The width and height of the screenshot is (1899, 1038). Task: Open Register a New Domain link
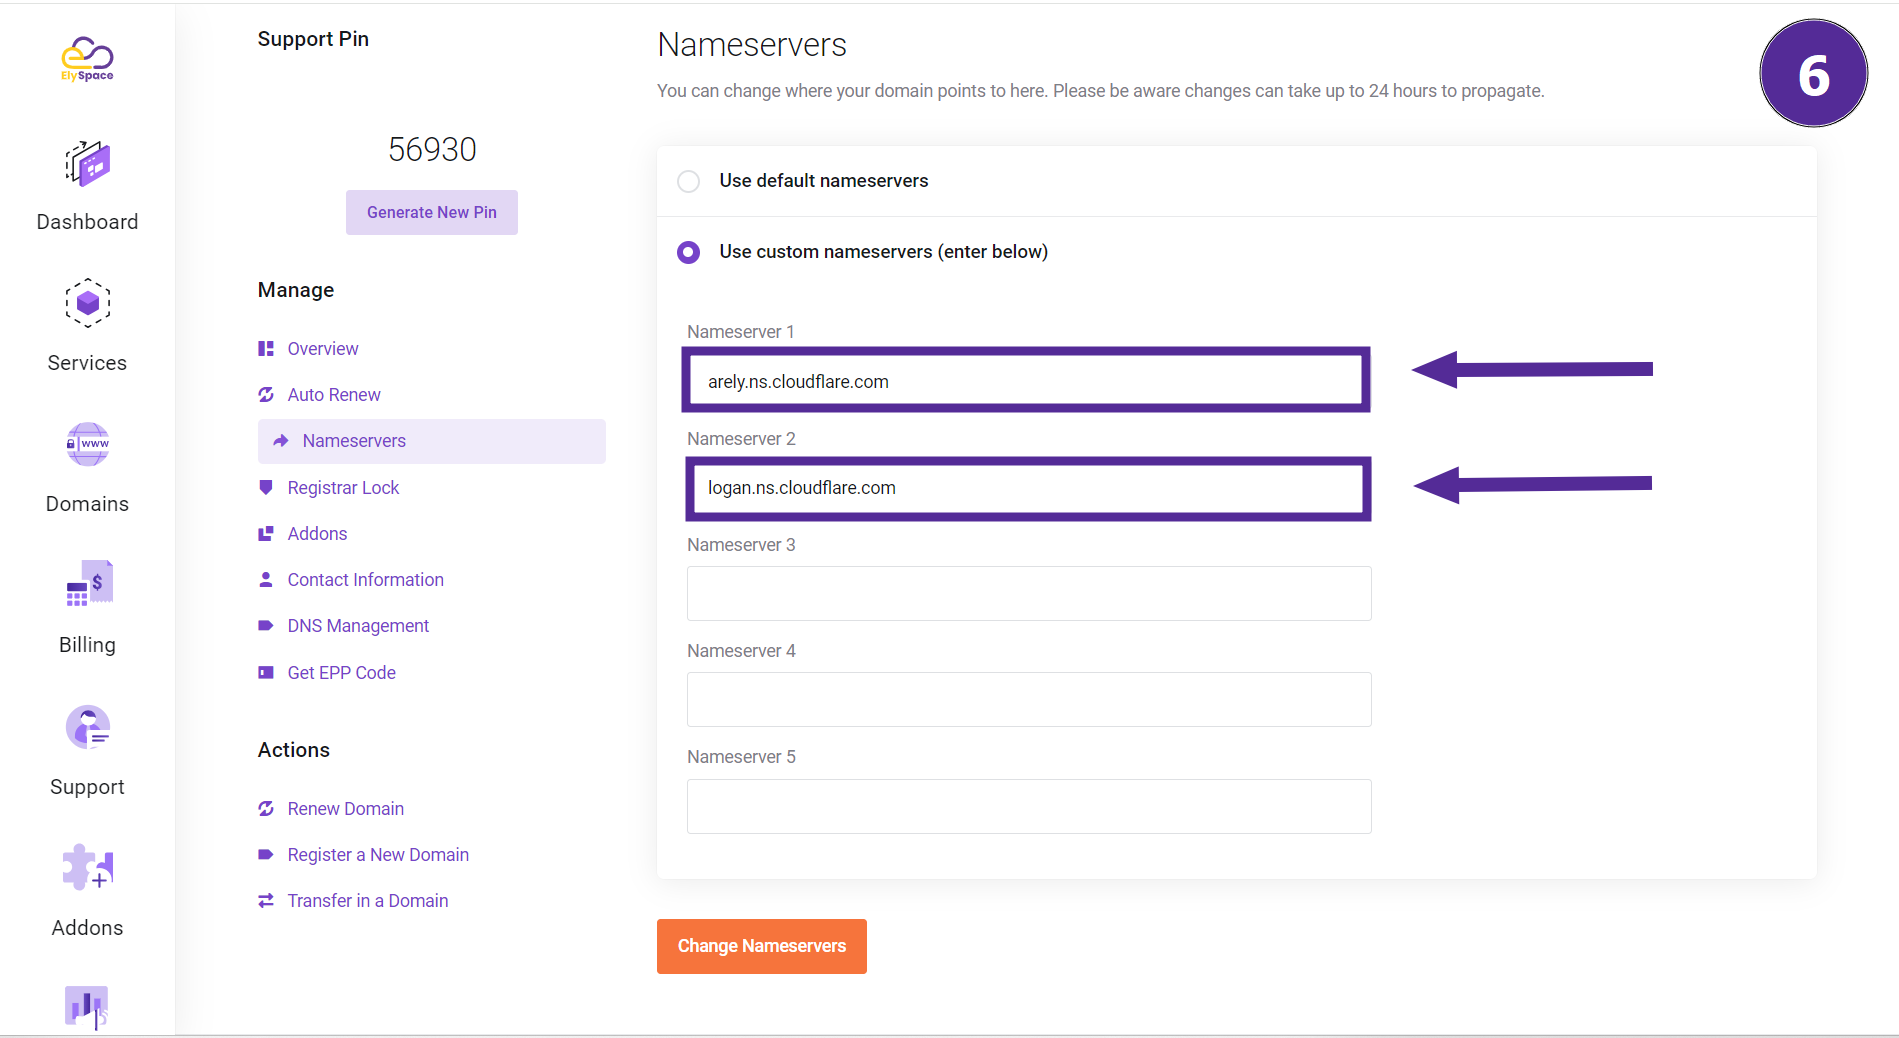[x=378, y=855]
